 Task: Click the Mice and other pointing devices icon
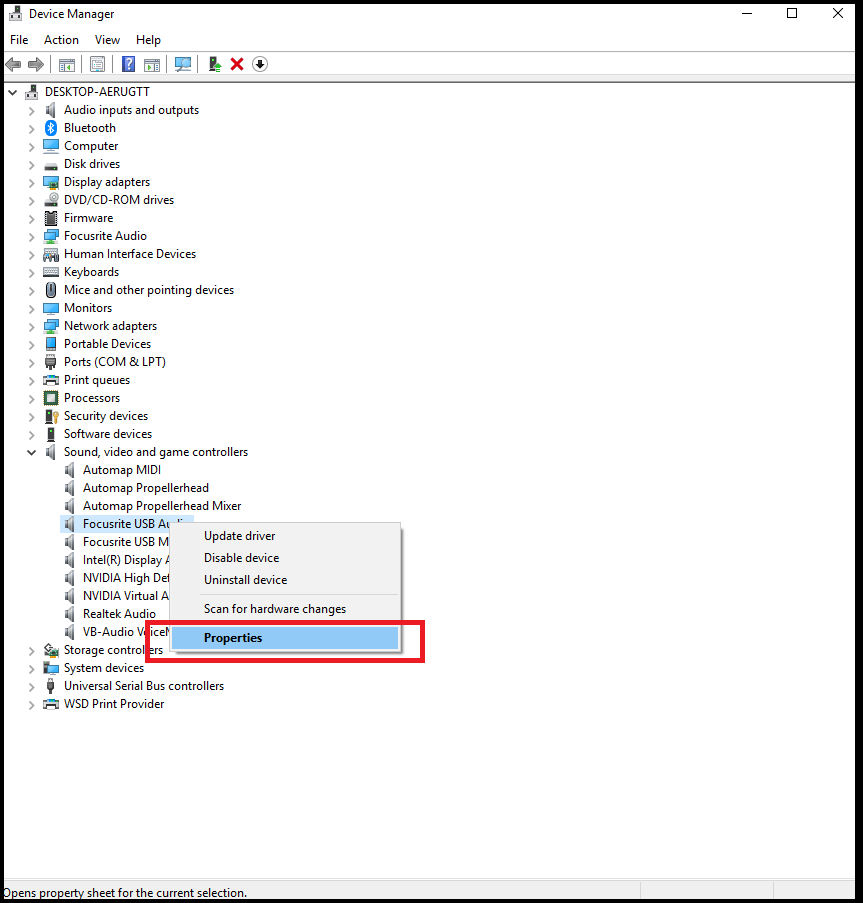click(51, 290)
